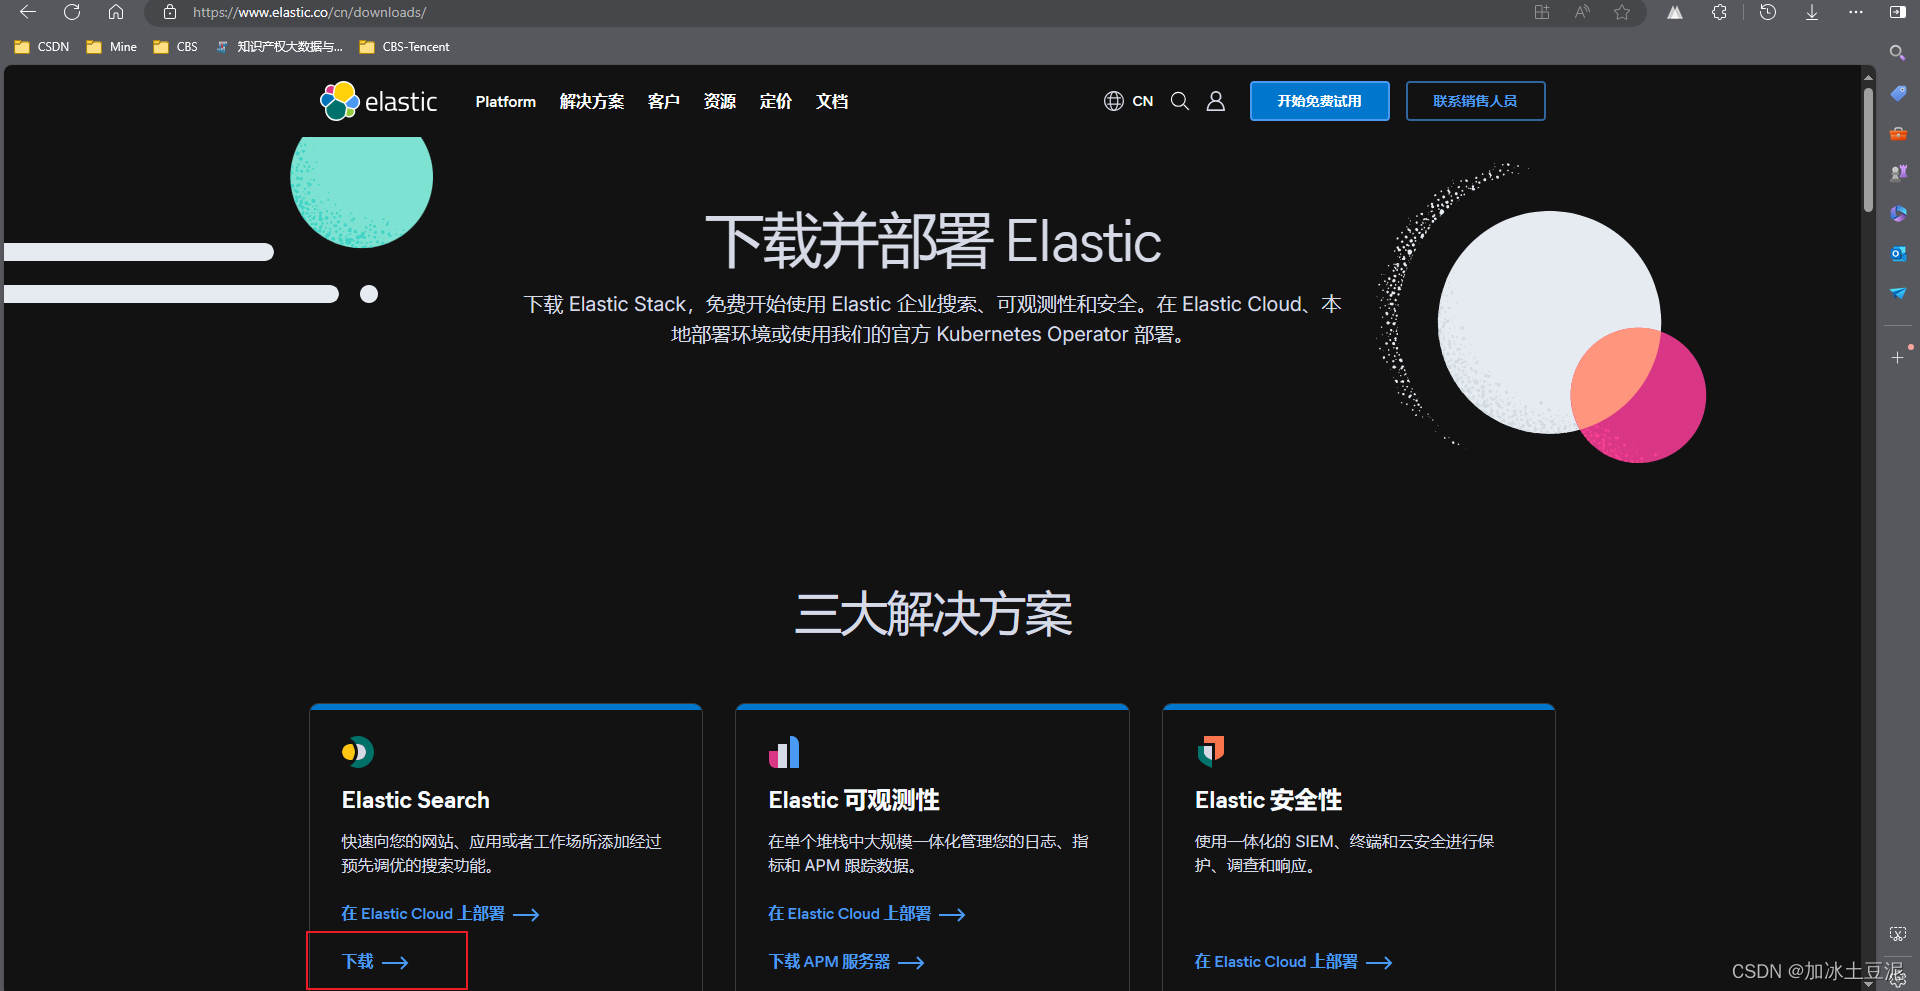Open the 解决方案 menu
Screen dimensions: 1920x991
coord(592,101)
